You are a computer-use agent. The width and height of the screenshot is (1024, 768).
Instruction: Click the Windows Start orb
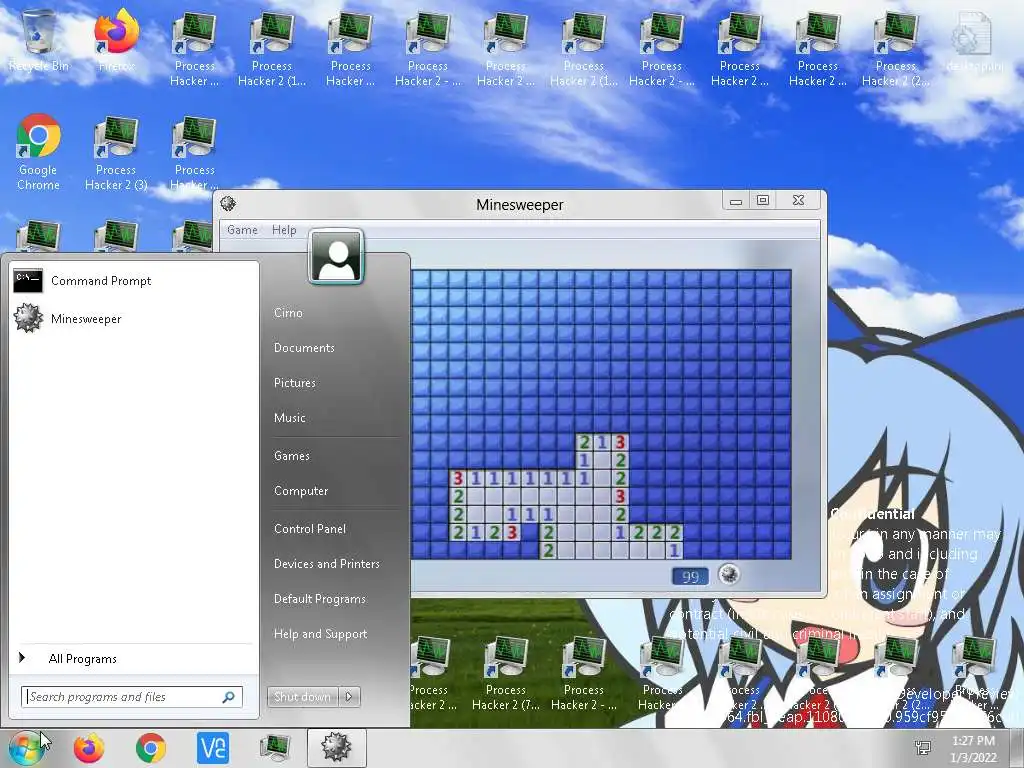25,748
